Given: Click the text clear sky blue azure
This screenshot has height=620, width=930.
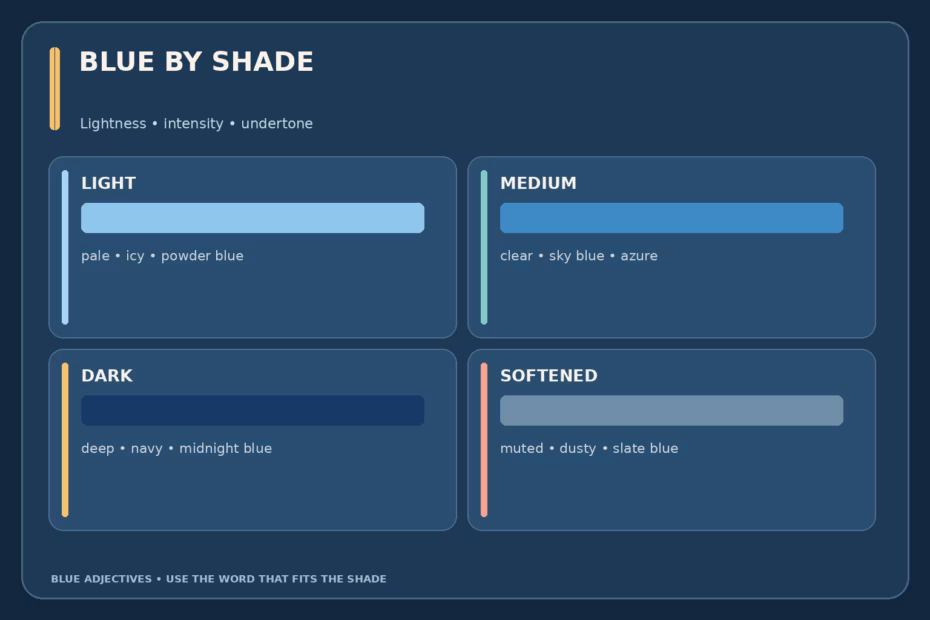Looking at the screenshot, I should pos(579,256).
